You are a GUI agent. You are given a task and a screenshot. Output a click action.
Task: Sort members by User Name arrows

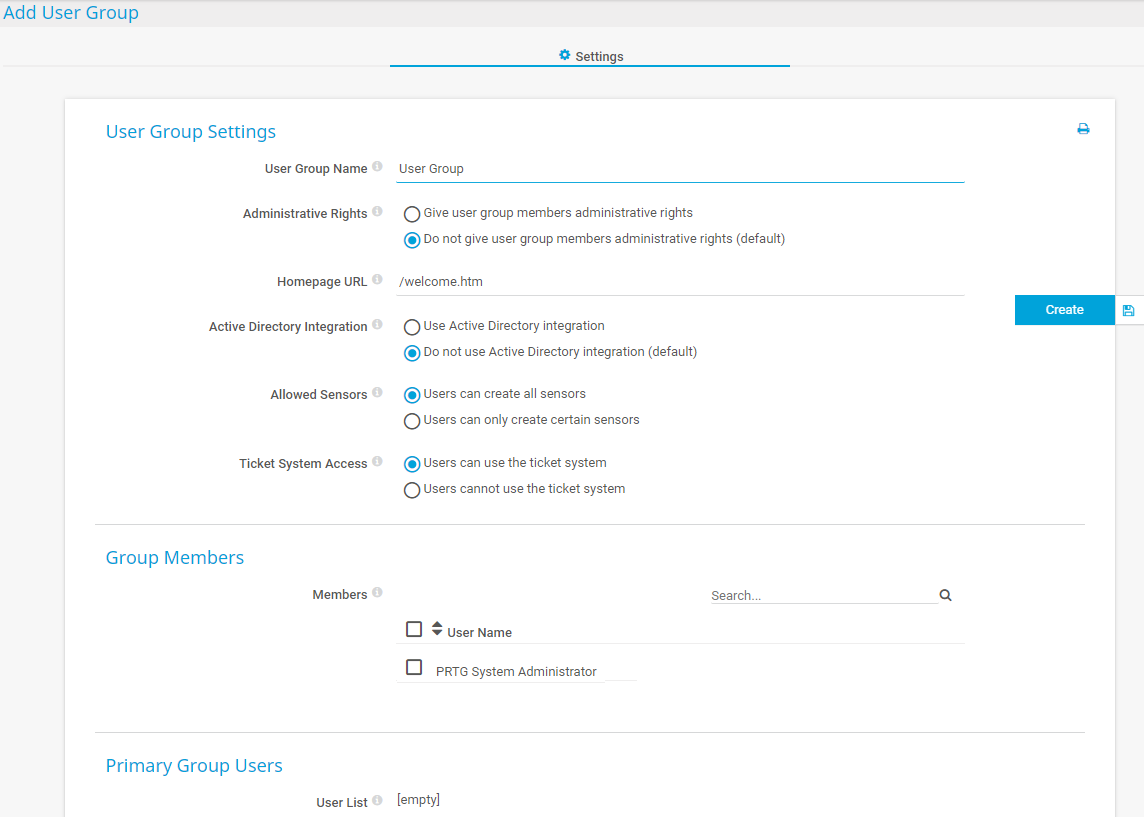[x=437, y=629]
